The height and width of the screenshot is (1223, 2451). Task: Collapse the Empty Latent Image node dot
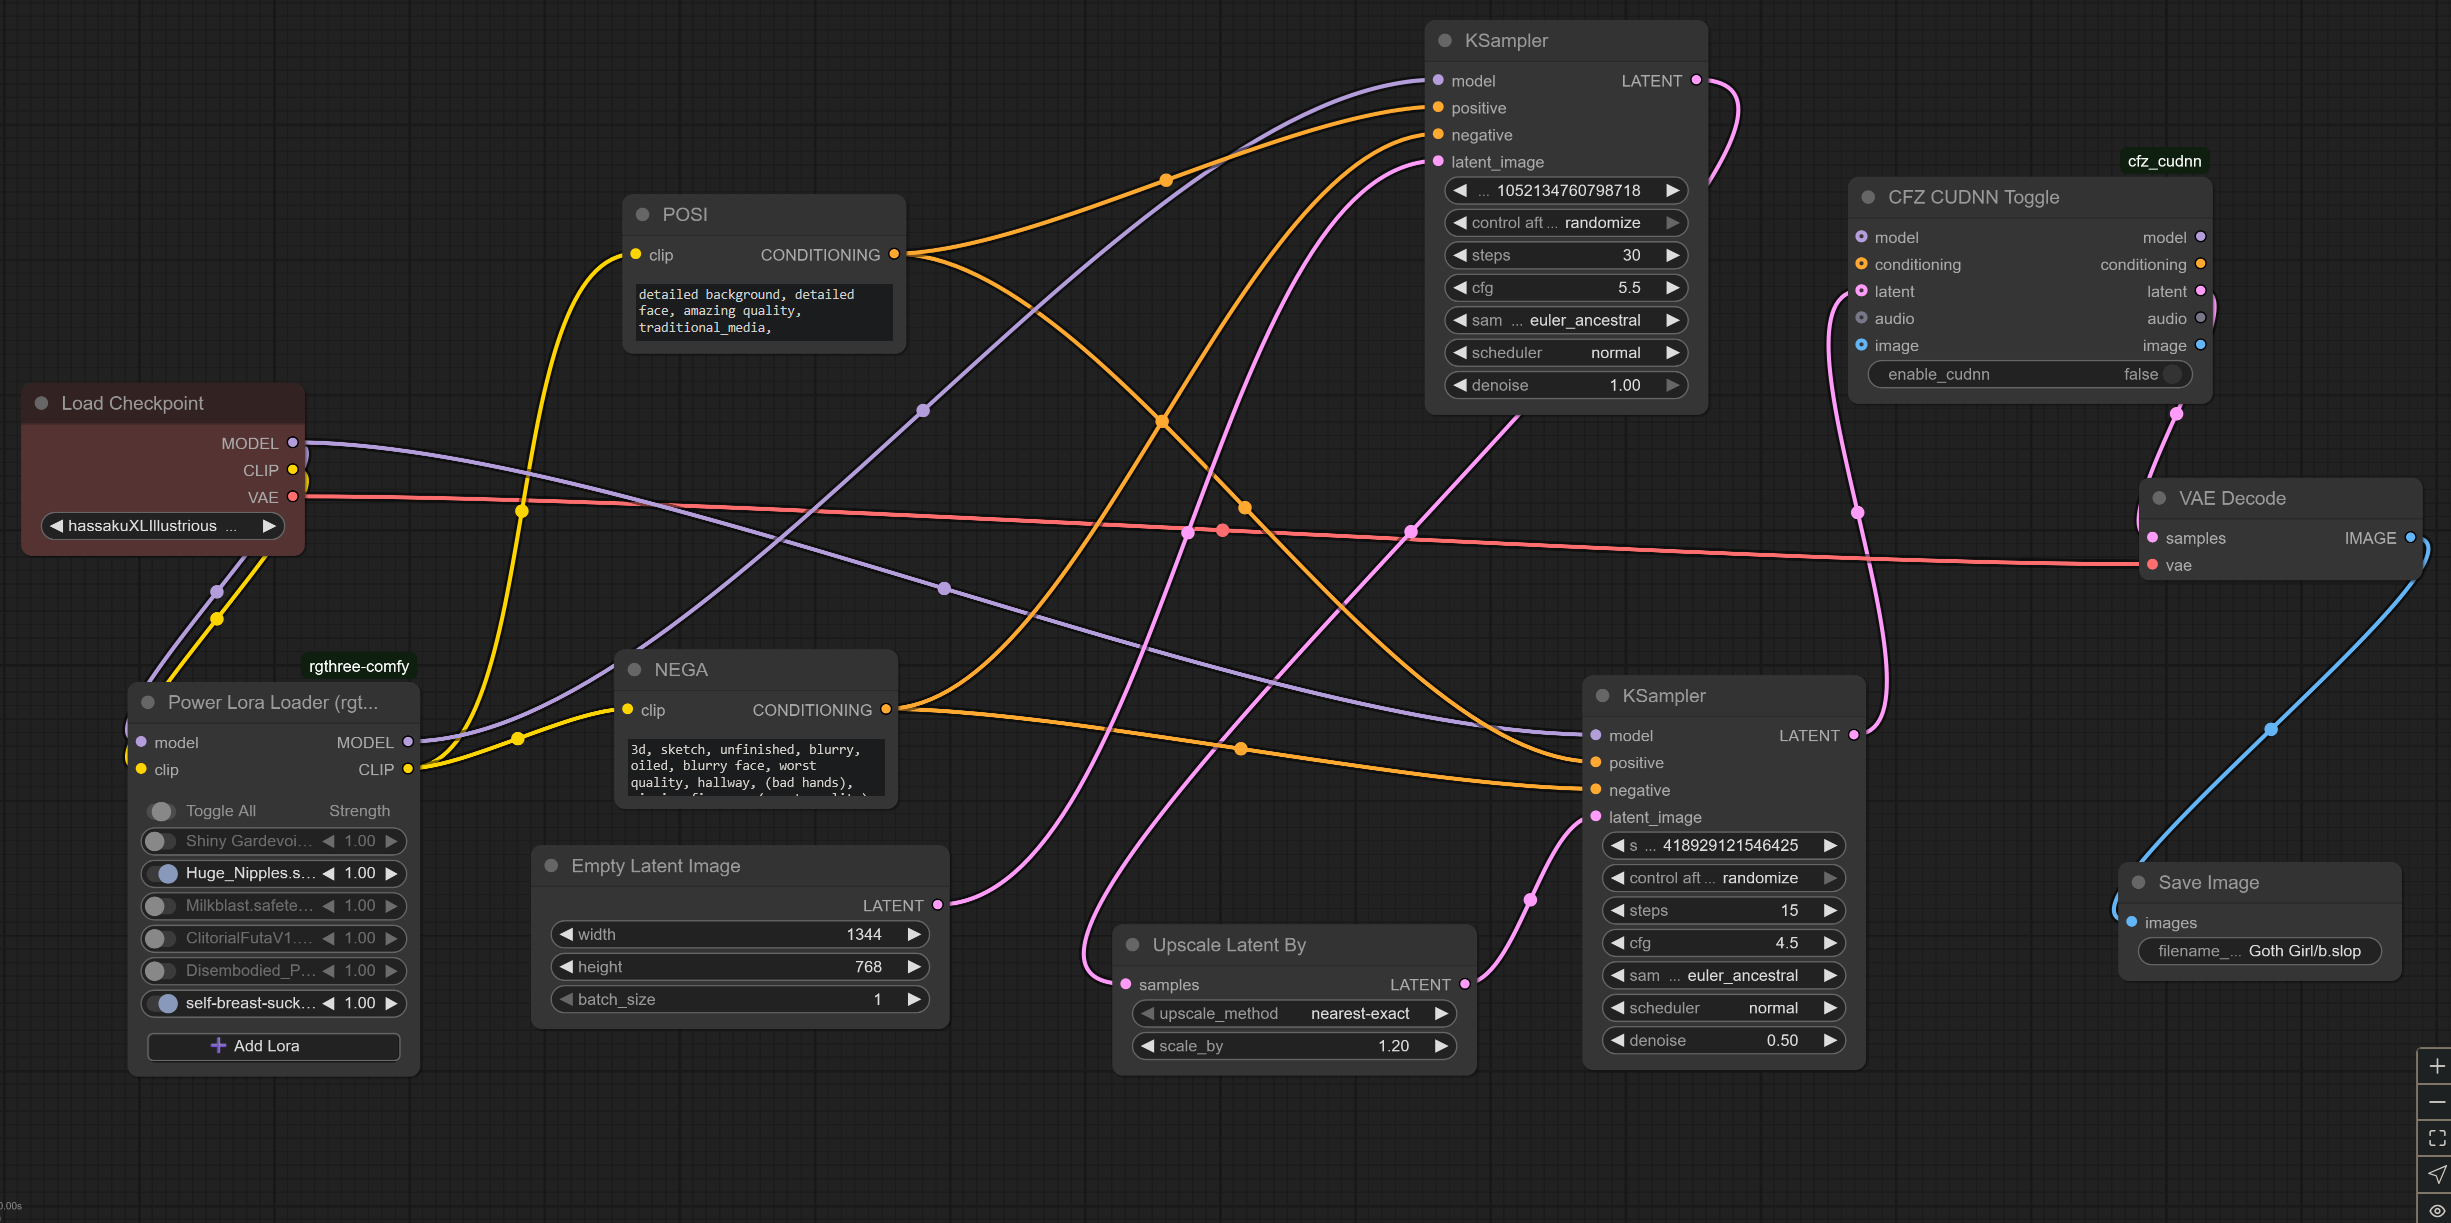pos(551,865)
